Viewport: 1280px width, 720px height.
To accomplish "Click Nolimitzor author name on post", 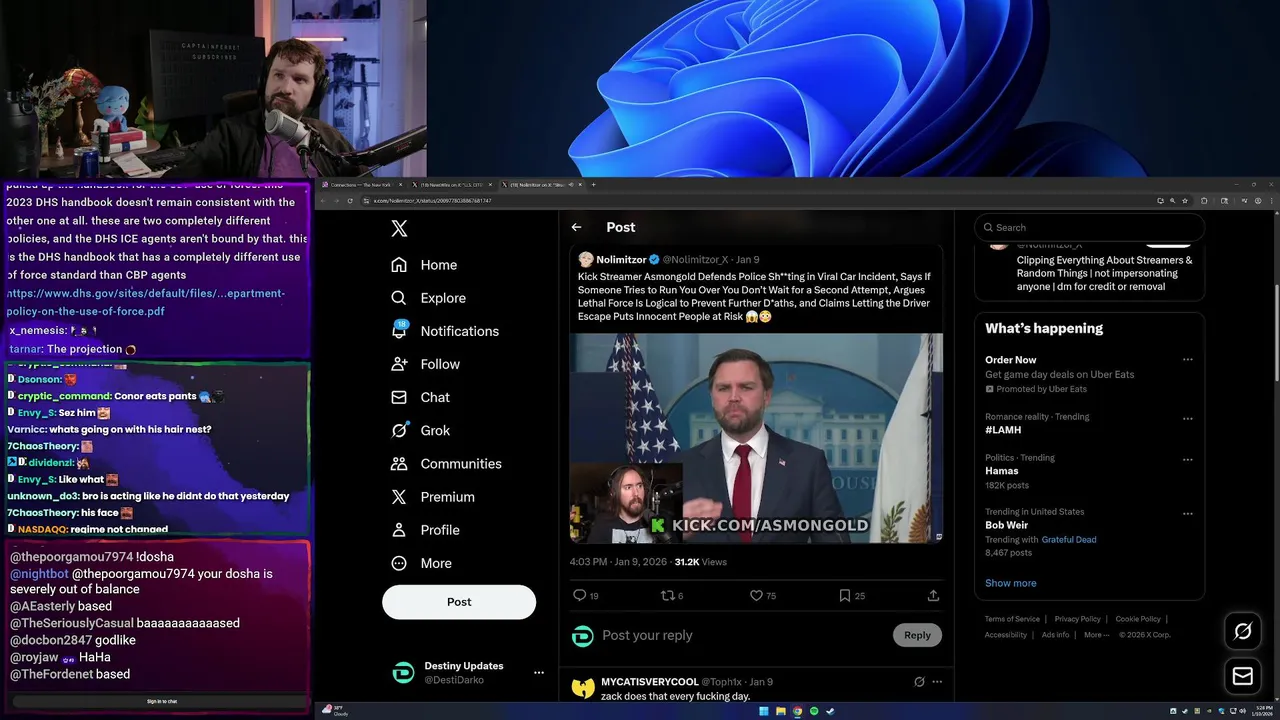I will (621, 260).
